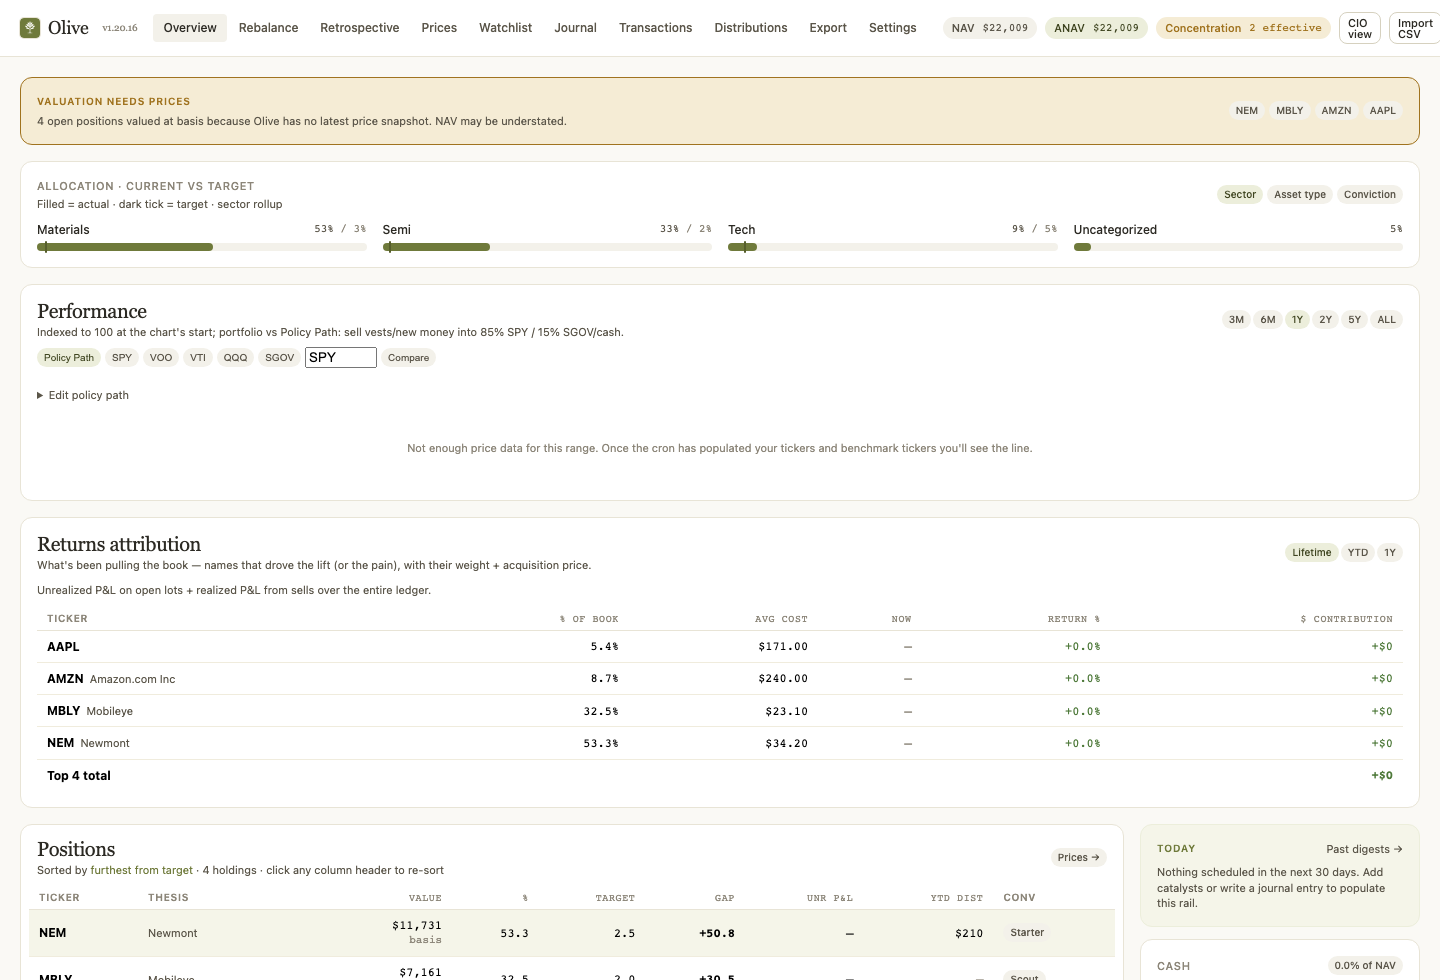Screen dimensions: 1440x980
Task: Go to the Rebalance tab
Action: click(268, 28)
